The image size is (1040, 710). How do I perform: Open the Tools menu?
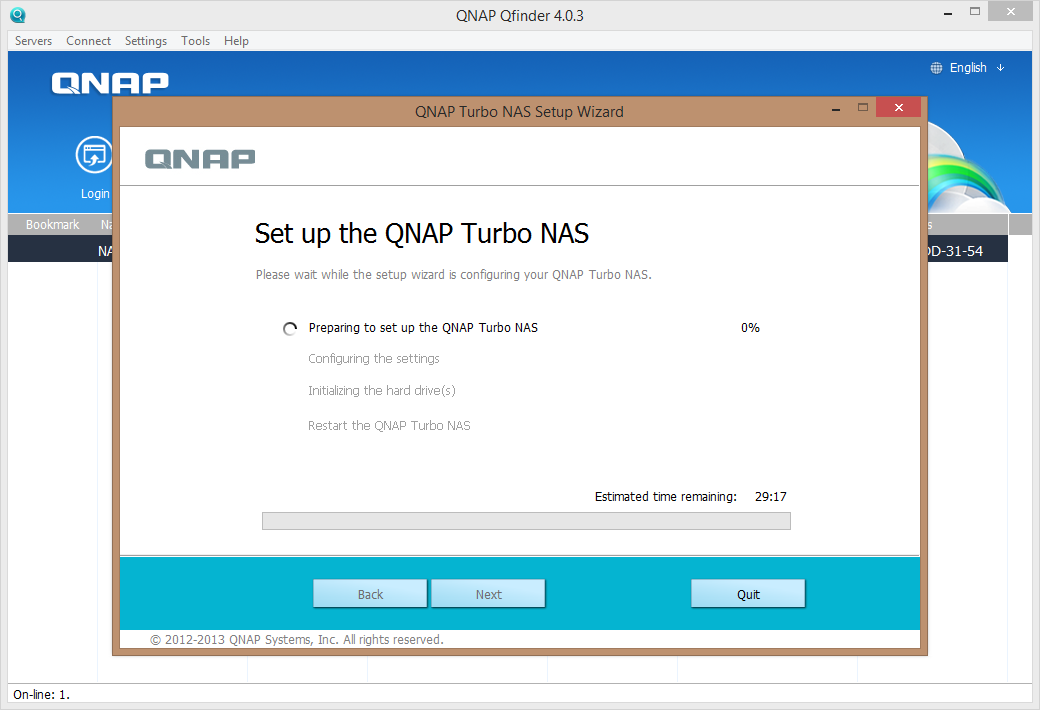click(196, 40)
